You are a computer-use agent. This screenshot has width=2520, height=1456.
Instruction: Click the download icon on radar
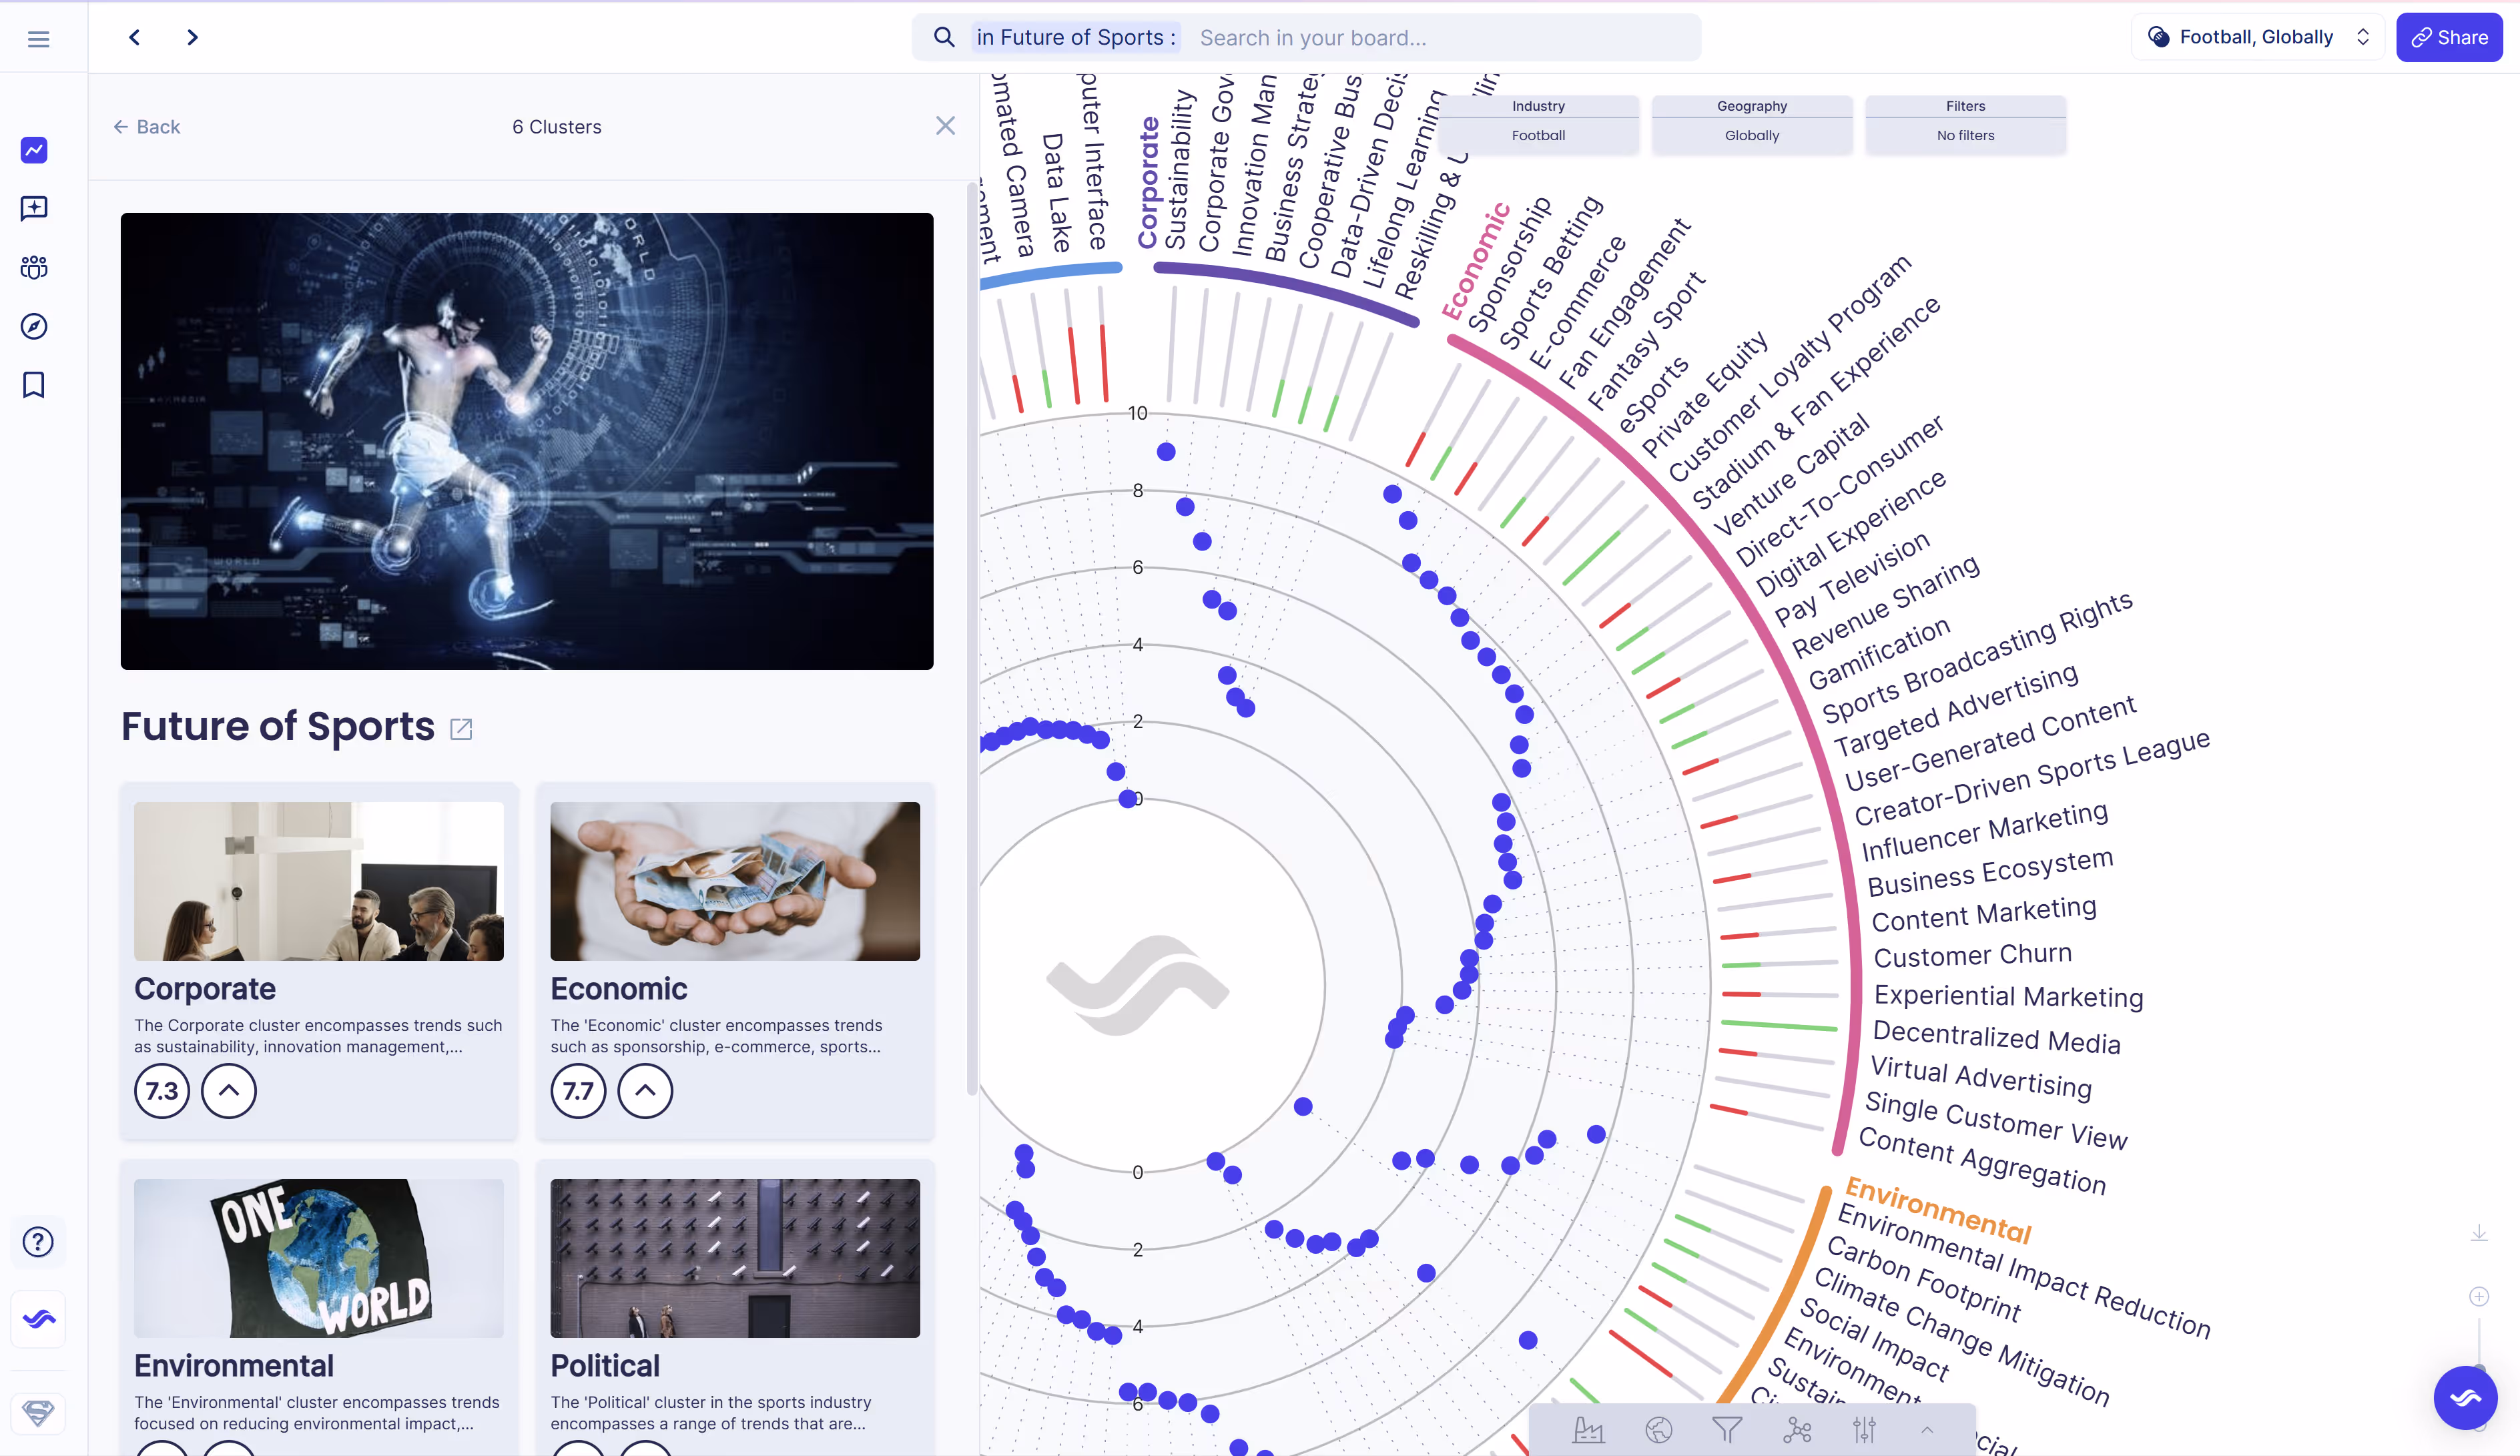(x=2479, y=1233)
